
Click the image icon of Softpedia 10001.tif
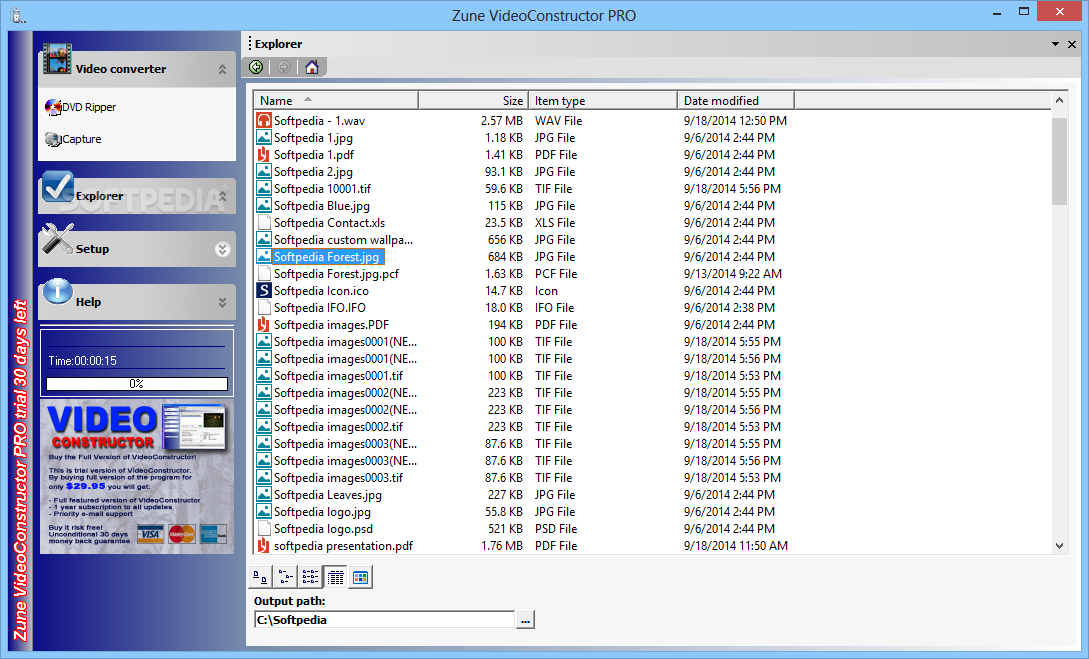tap(264, 188)
